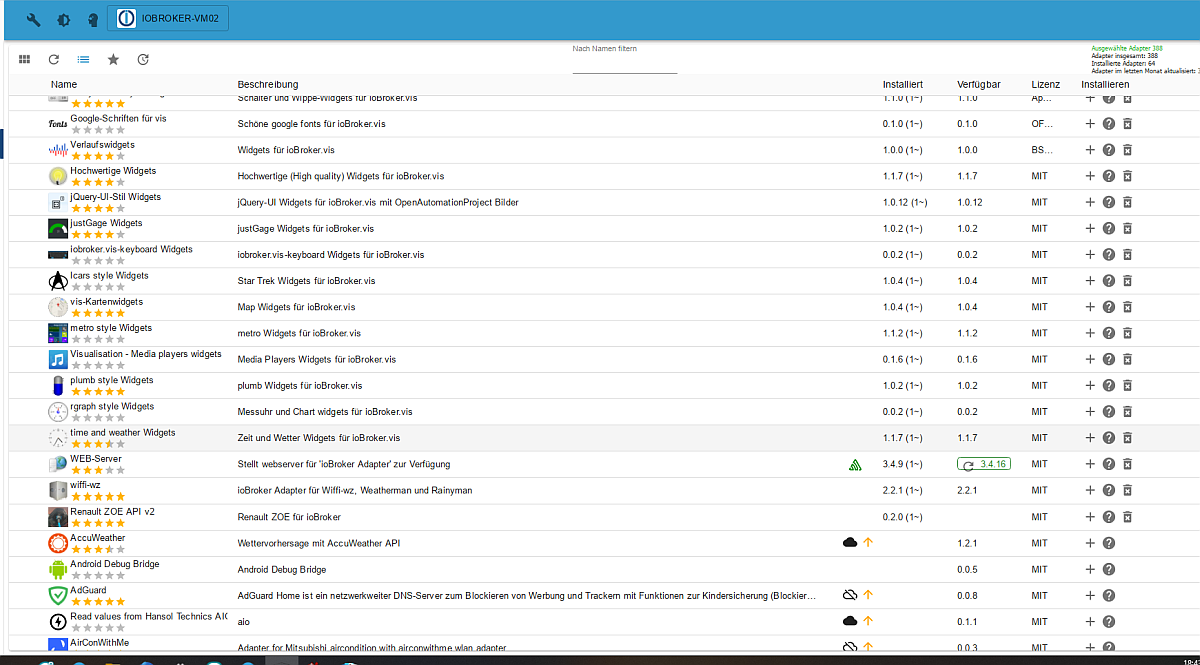Click the Verfügbar column header

point(979,84)
